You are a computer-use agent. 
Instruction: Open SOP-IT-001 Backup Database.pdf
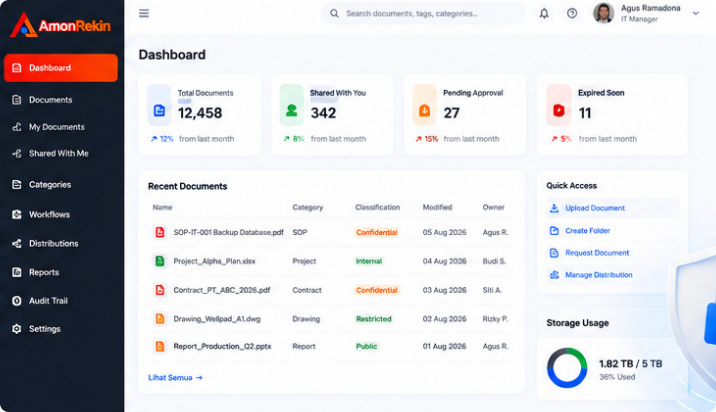coord(228,232)
